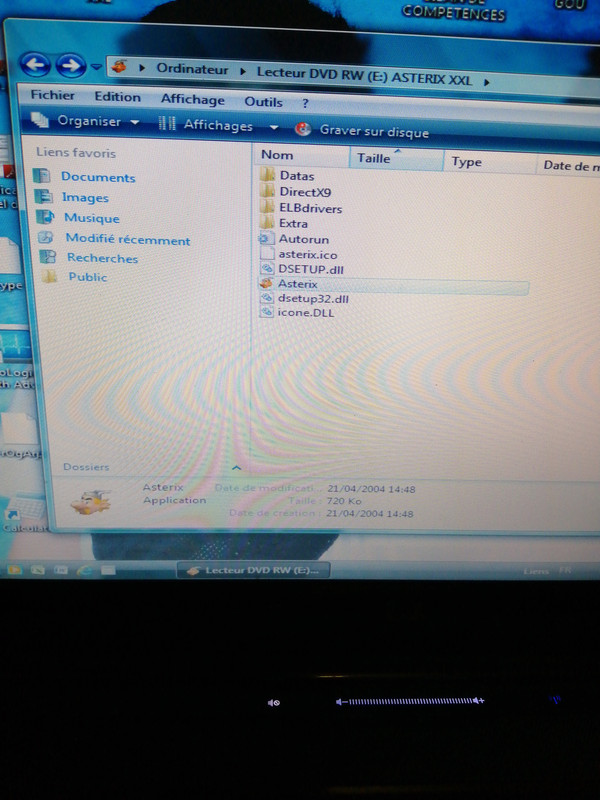600x800 pixels.
Task: Expand the arrow after ASTERIX XXL breadcrumb
Action: pyautogui.click(x=486, y=82)
